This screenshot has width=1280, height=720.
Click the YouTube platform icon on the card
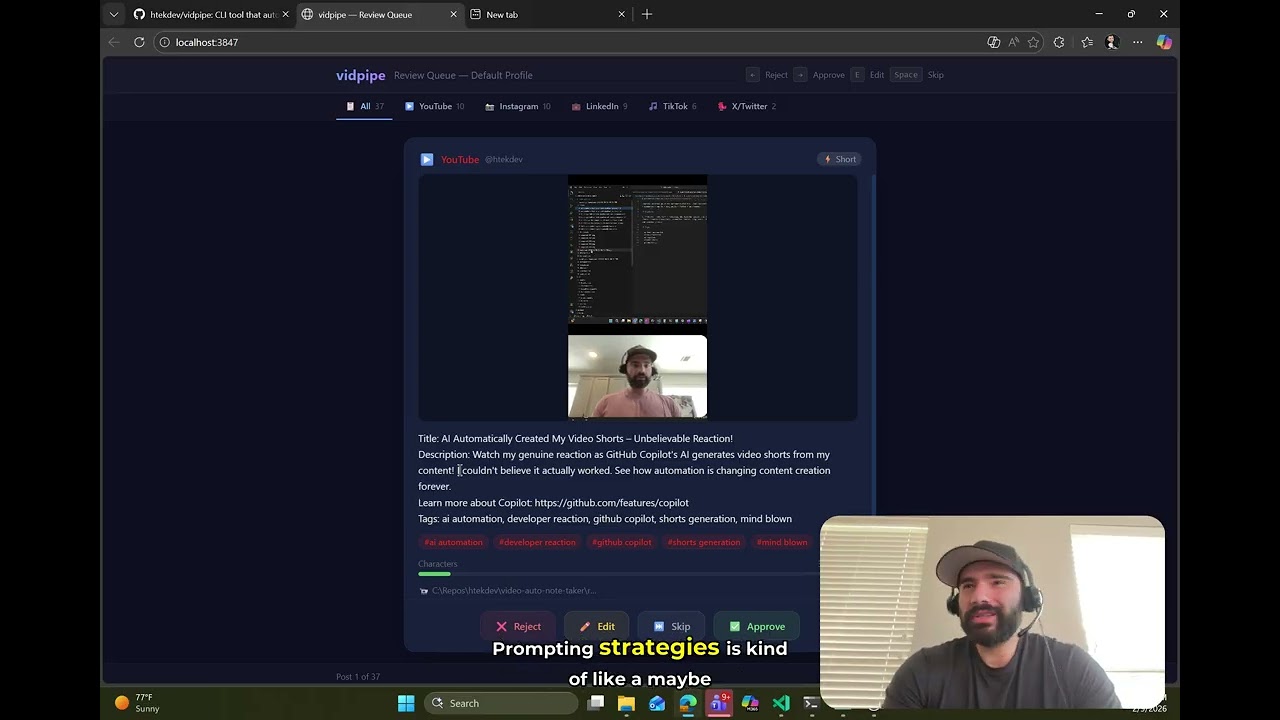click(427, 159)
